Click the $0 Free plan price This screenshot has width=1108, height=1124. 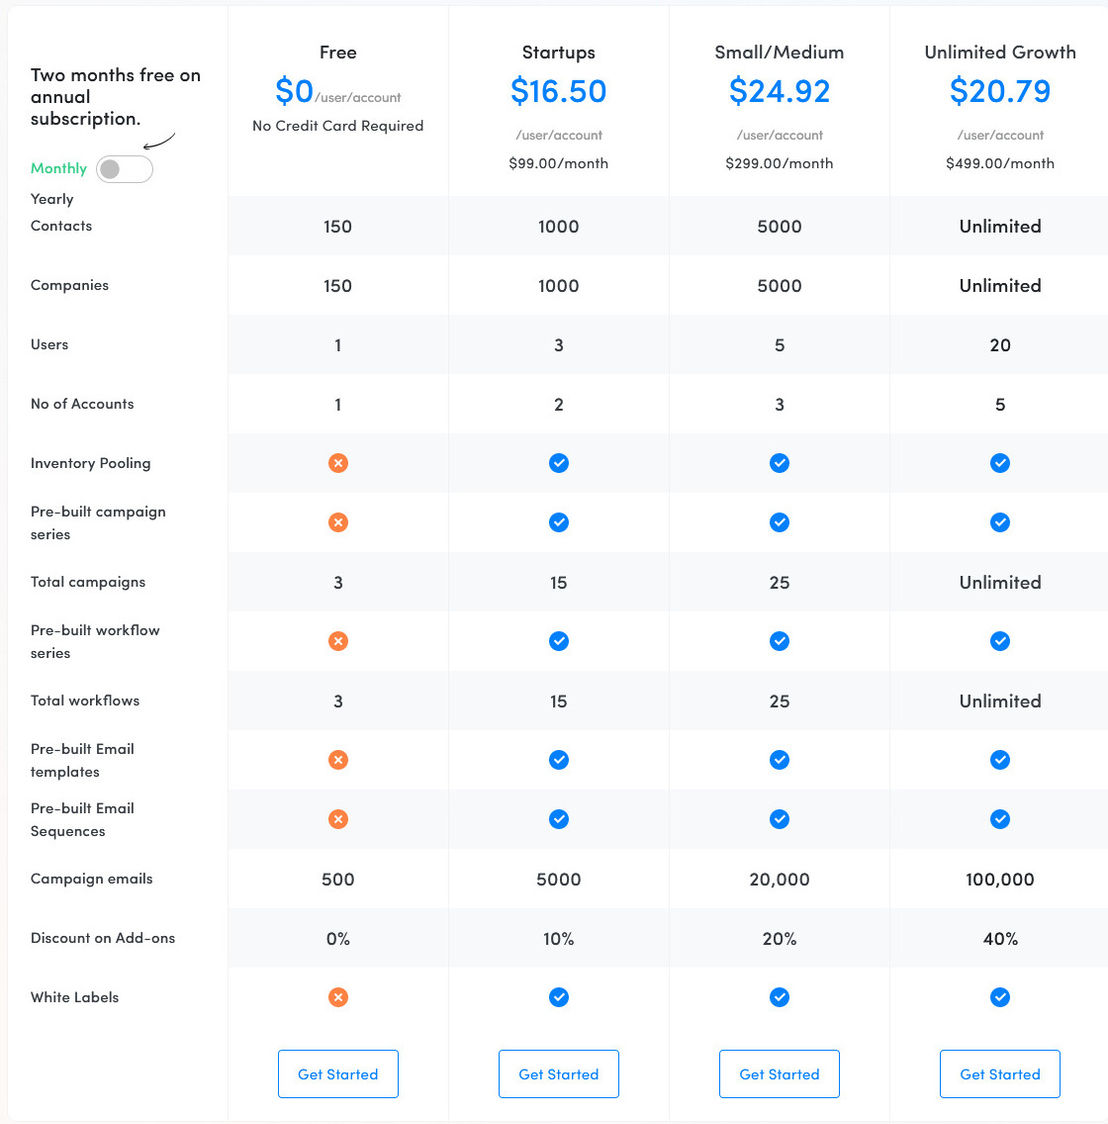point(295,91)
